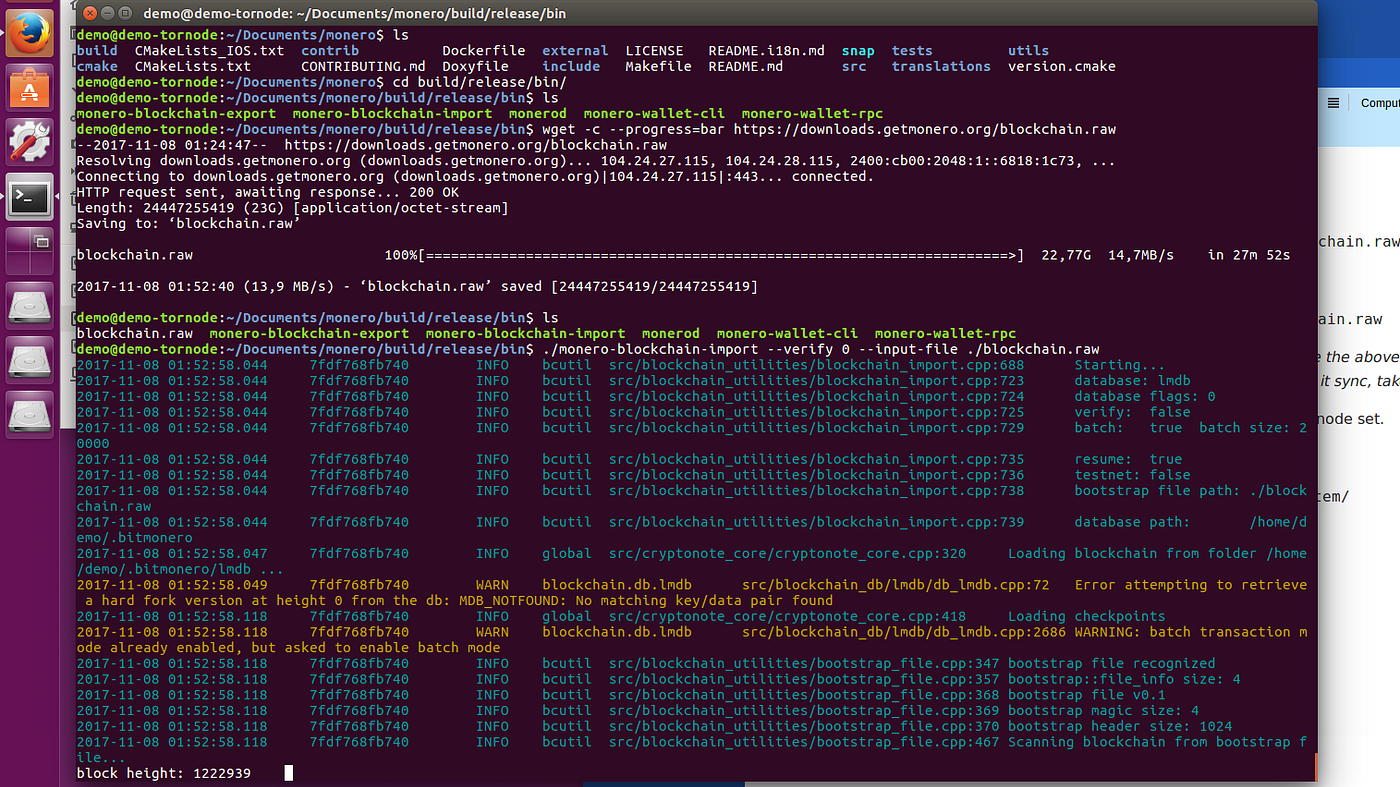Click the 'verify: false' log message
This screenshot has height=787, width=1400.
[x=1133, y=412]
